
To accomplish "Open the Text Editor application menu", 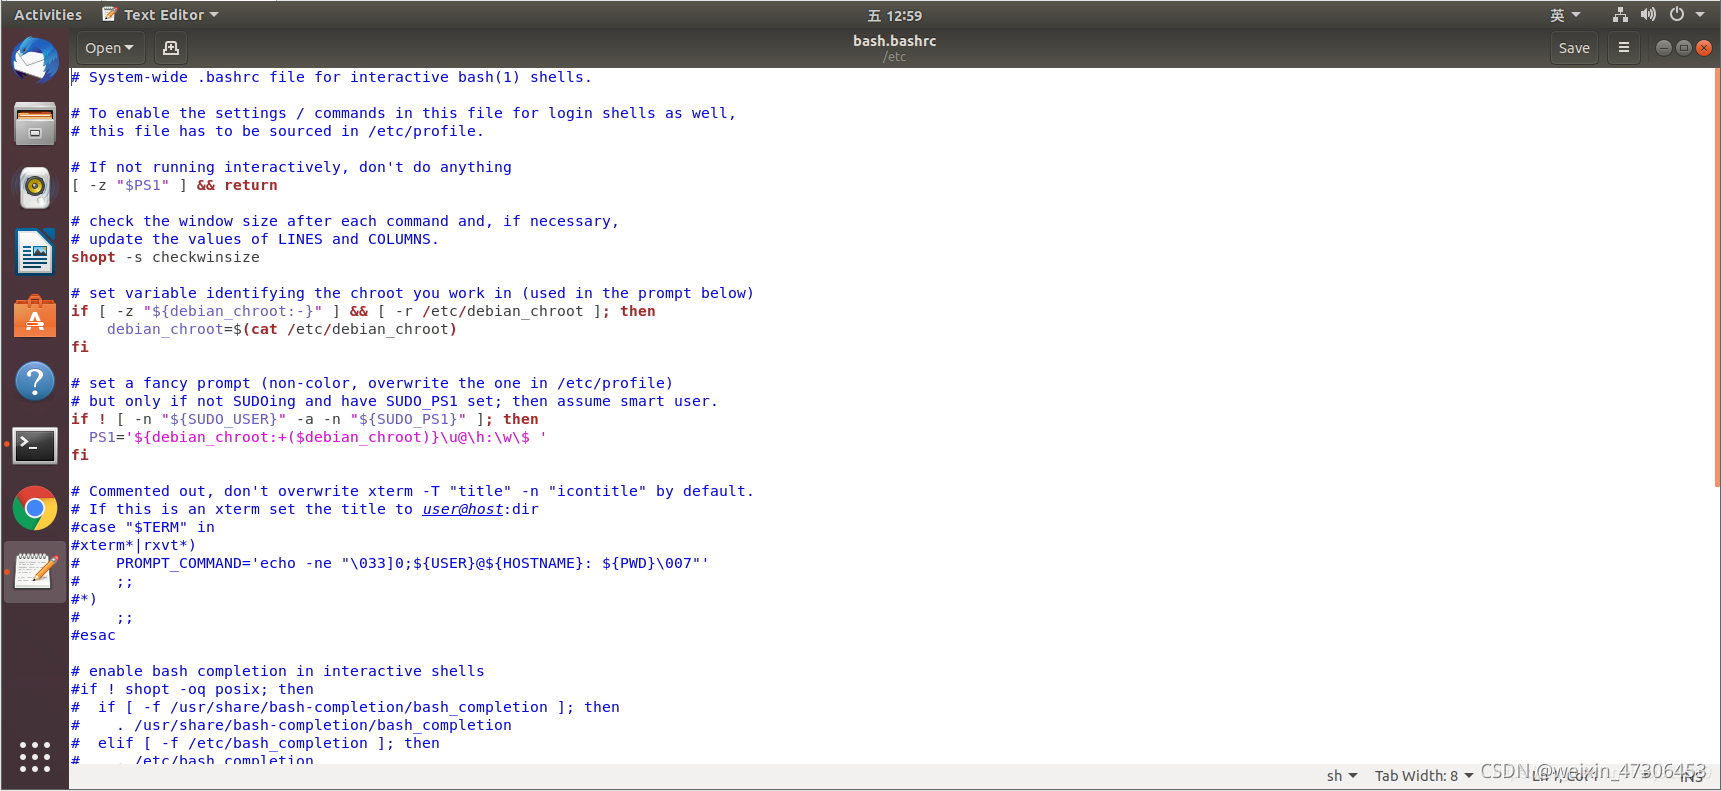I will pyautogui.click(x=160, y=15).
